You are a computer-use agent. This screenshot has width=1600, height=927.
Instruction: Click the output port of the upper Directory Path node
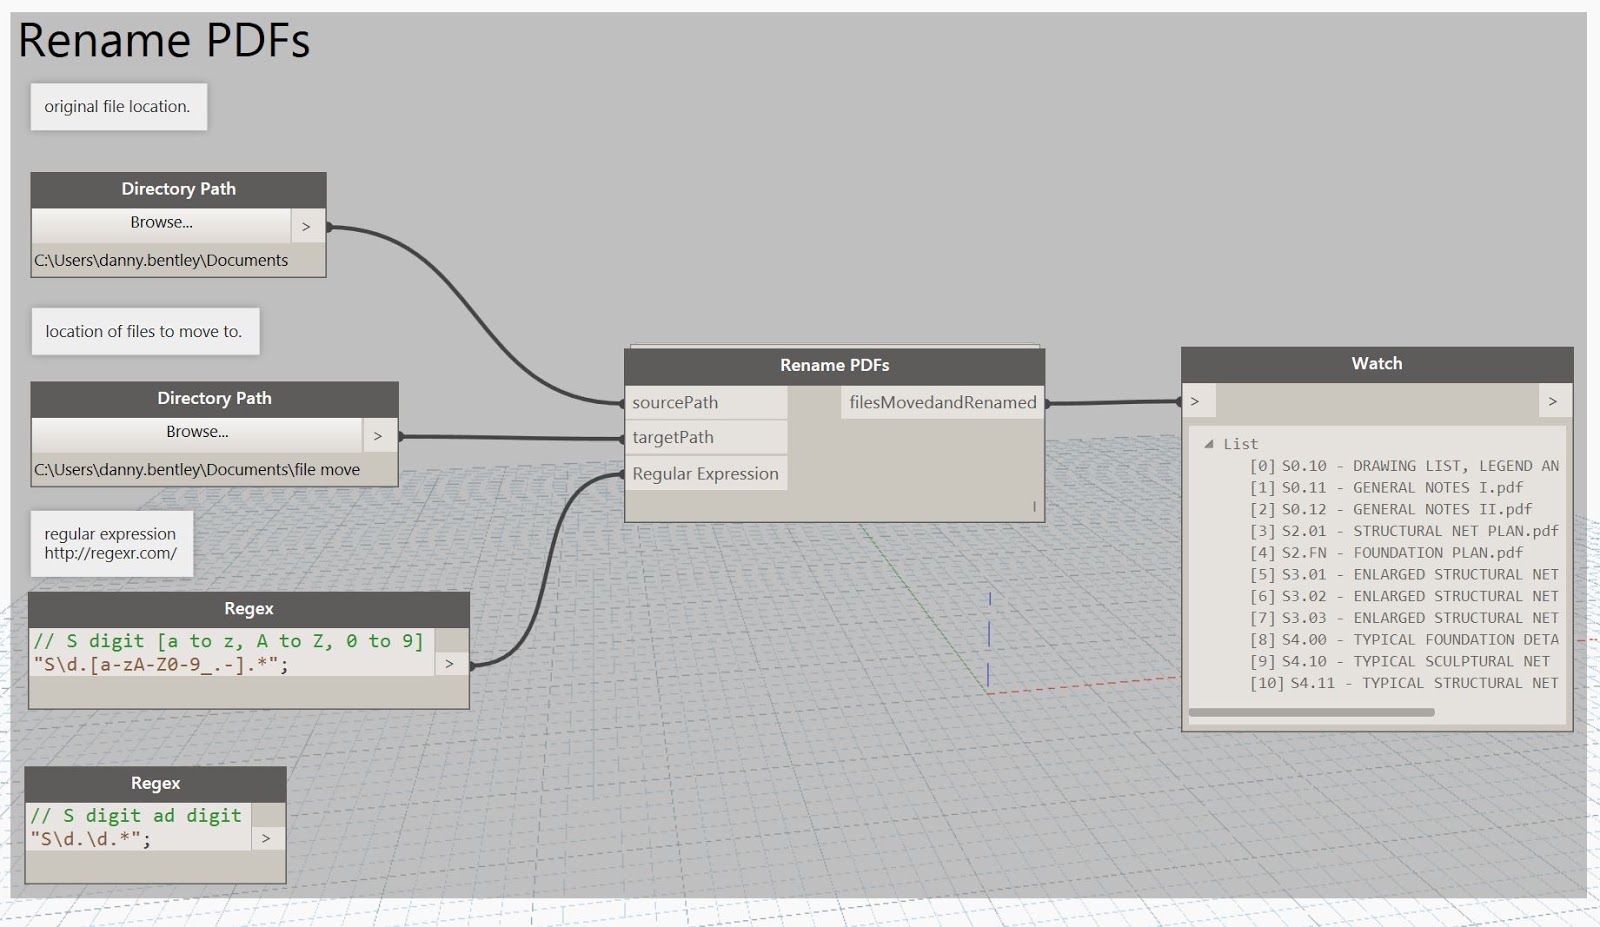[307, 226]
